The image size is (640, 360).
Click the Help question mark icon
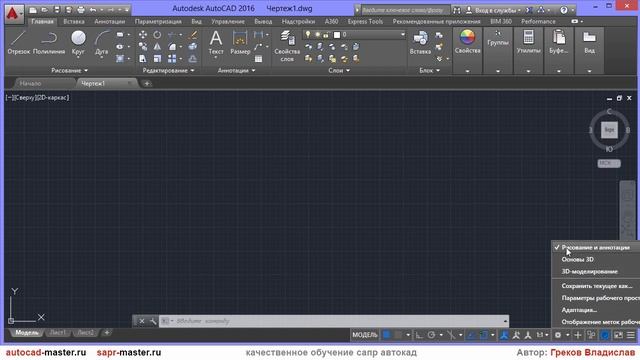[564, 10]
